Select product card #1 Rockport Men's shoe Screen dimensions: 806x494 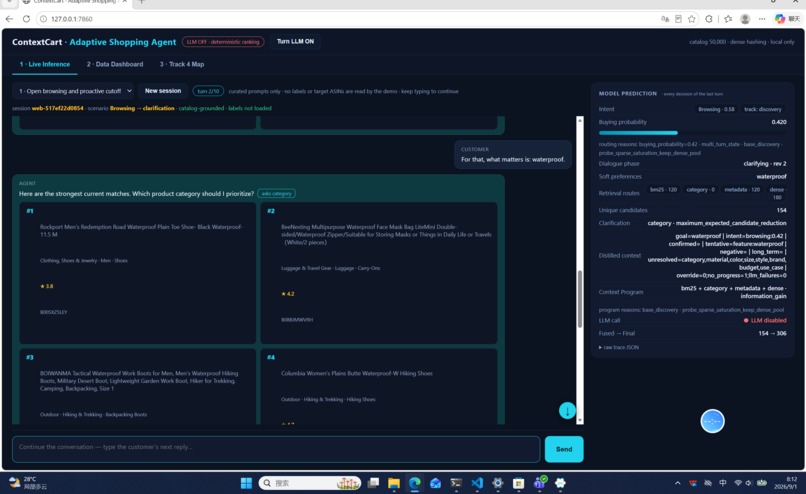tap(137, 273)
